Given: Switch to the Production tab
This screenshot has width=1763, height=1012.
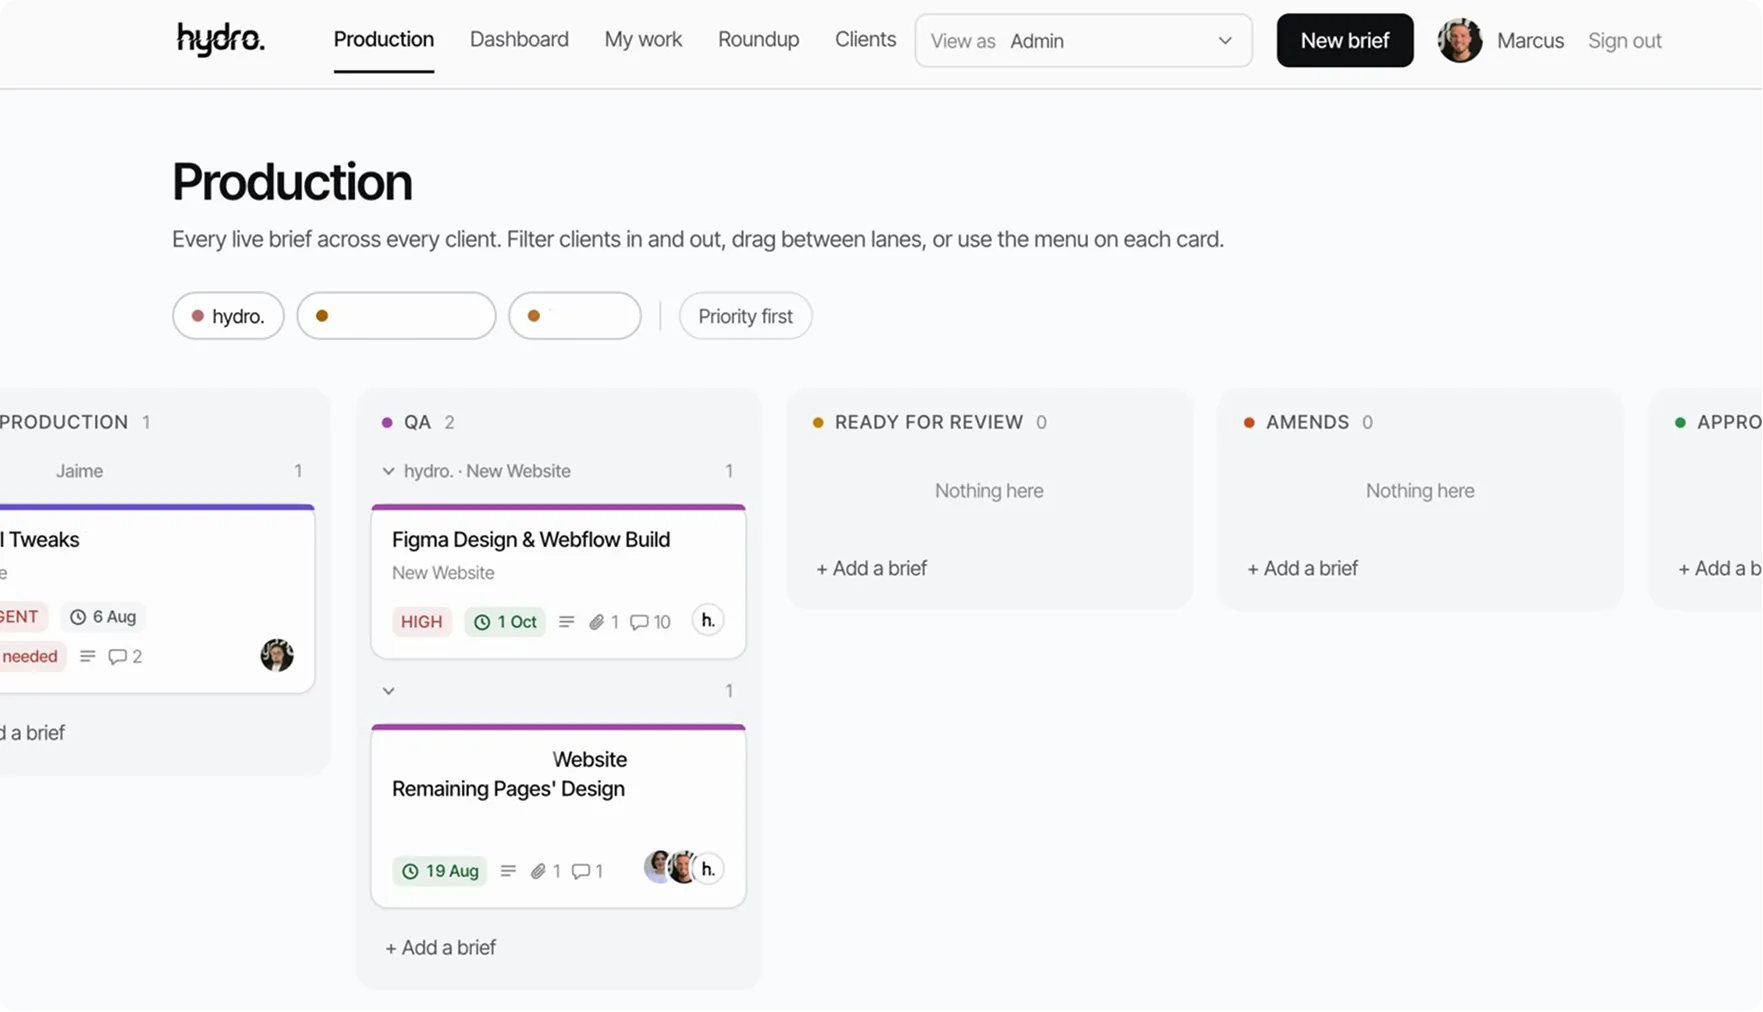Looking at the screenshot, I should 384,40.
